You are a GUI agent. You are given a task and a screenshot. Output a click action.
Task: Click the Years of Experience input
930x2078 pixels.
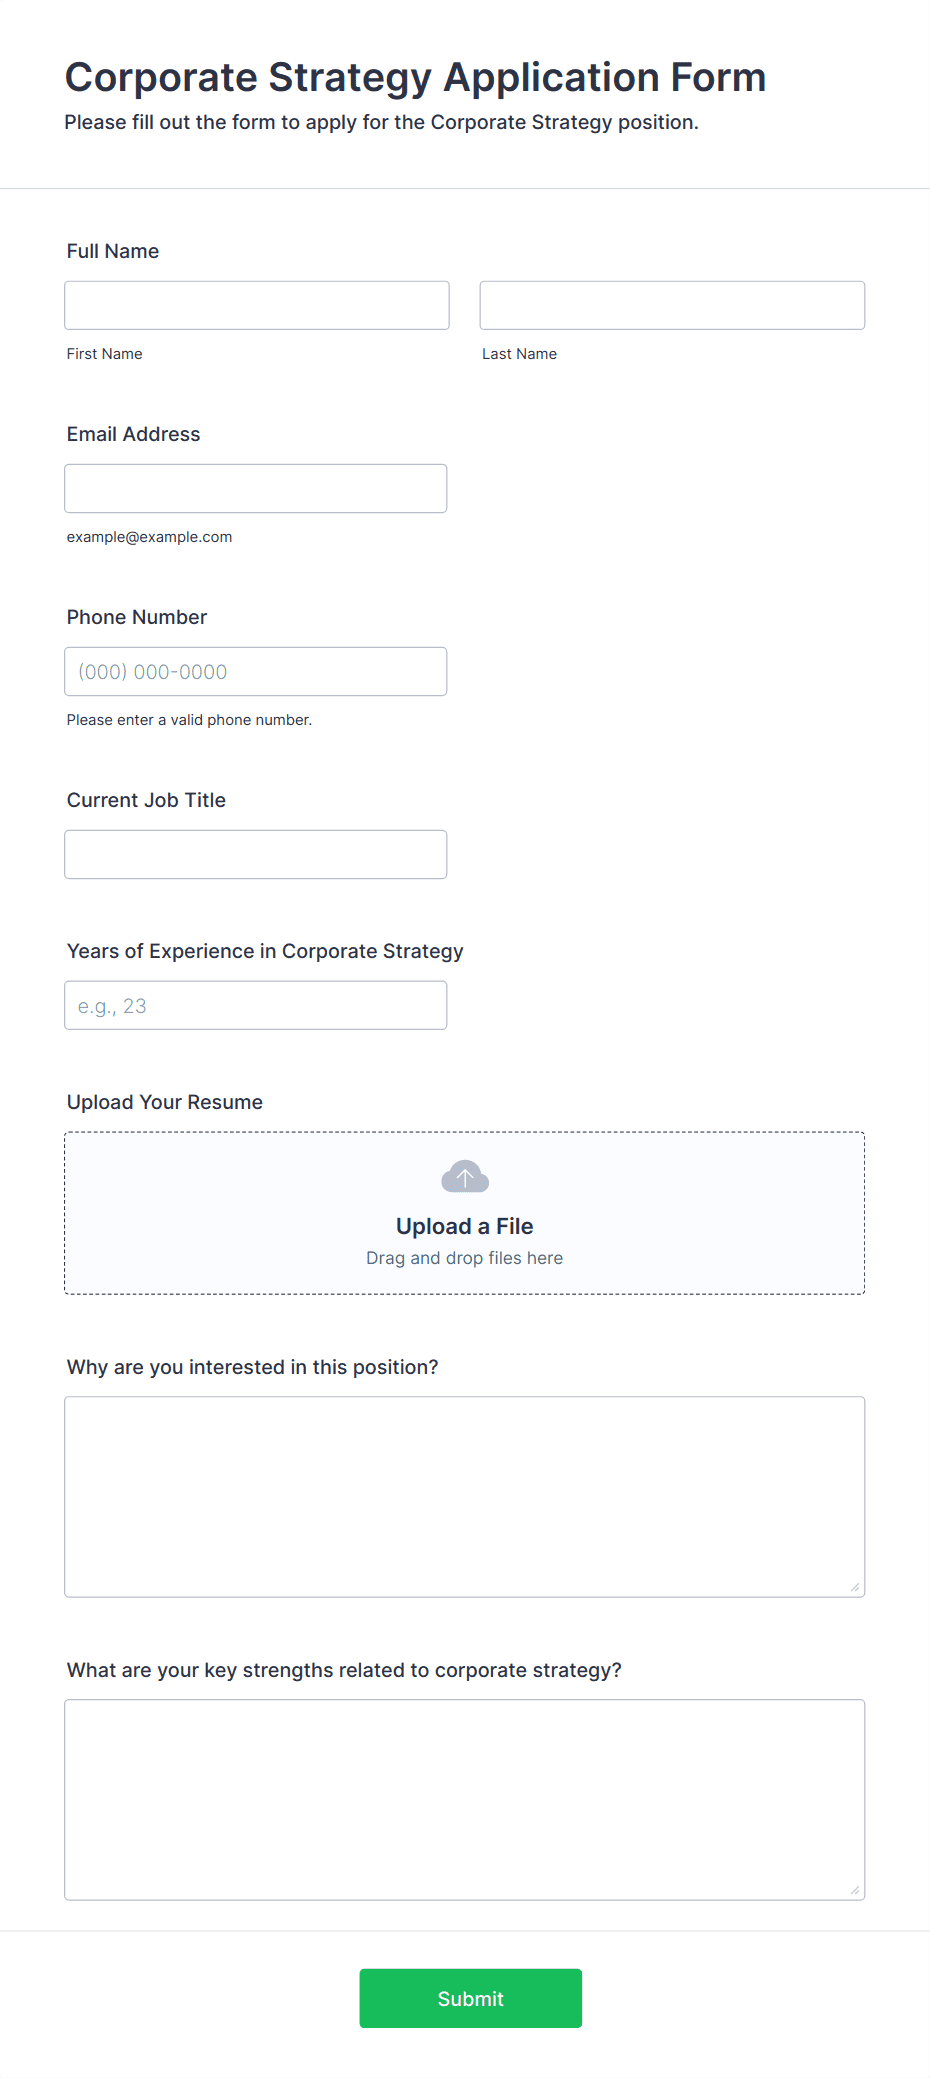[256, 1005]
